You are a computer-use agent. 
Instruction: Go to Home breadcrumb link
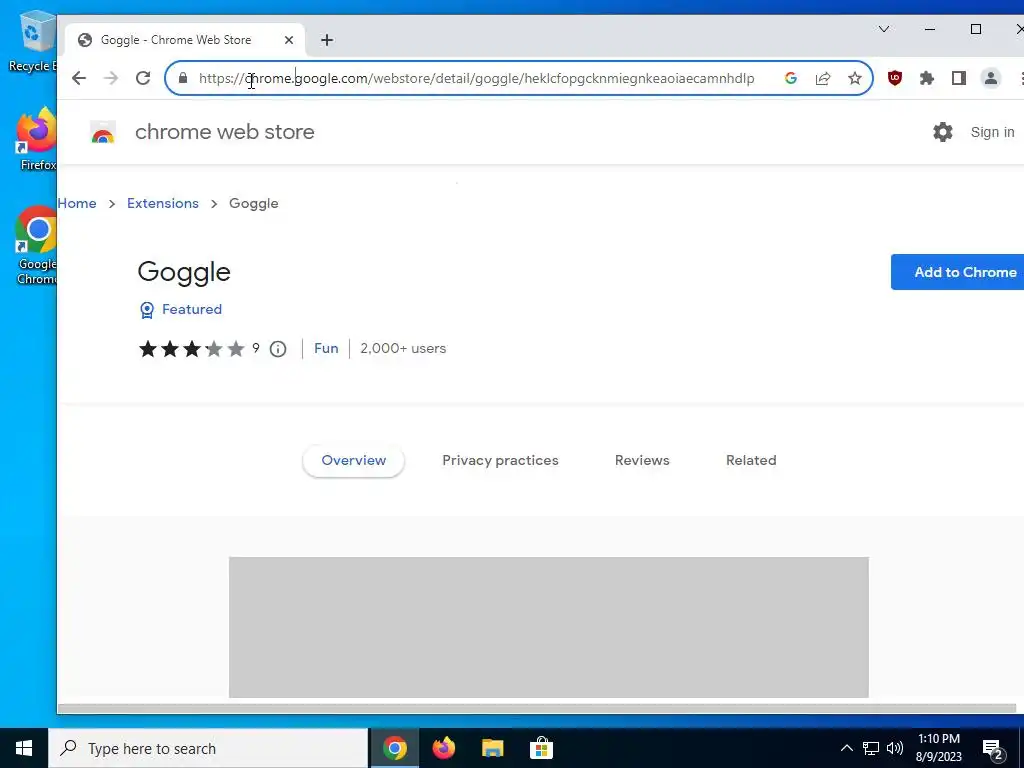click(x=77, y=203)
